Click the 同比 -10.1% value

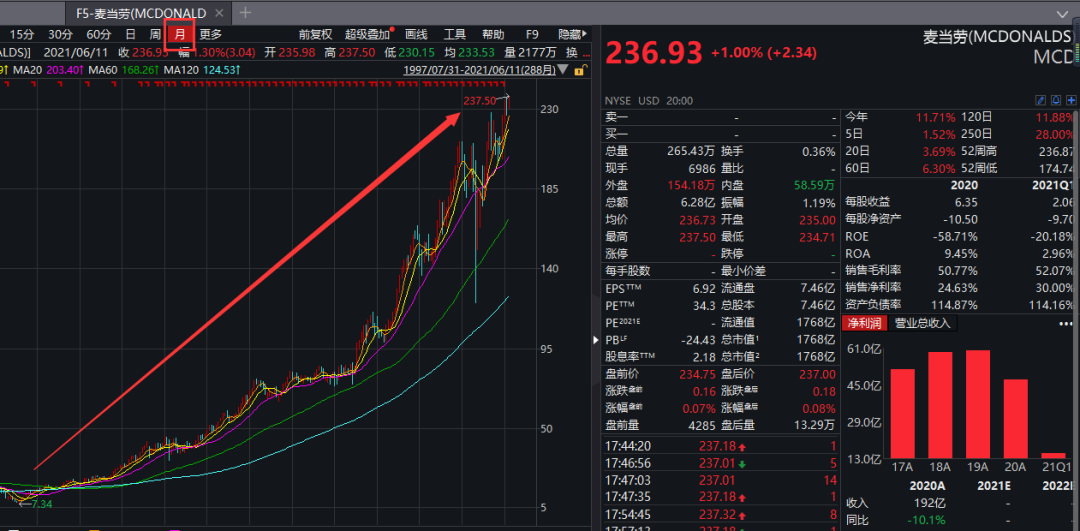(x=926, y=519)
